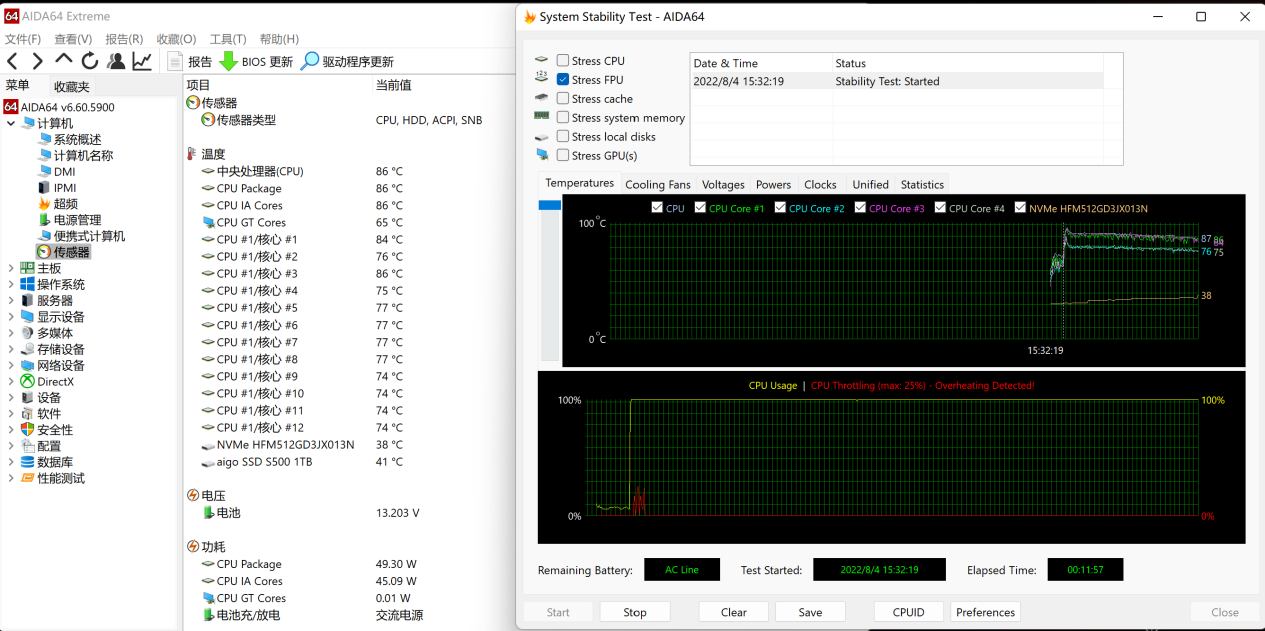Select the 传感器 item in the tree
The height and width of the screenshot is (631, 1265).
[63, 252]
